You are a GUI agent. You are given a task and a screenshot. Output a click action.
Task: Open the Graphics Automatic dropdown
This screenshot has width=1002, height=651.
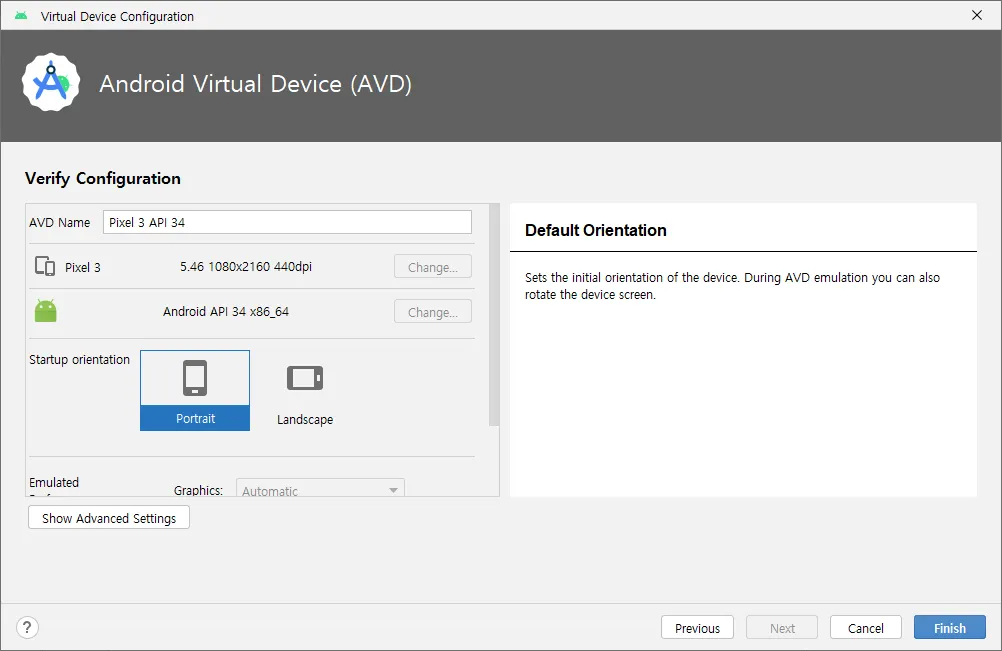[320, 489]
